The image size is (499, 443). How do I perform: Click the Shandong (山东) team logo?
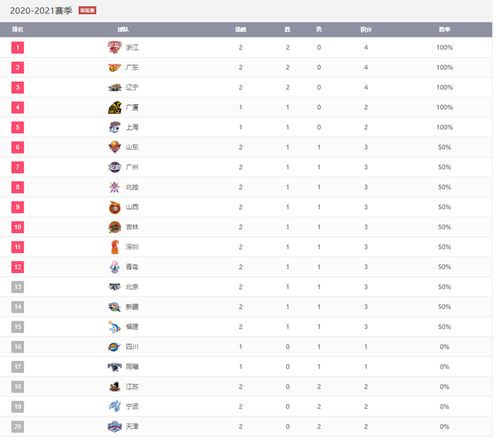[115, 147]
